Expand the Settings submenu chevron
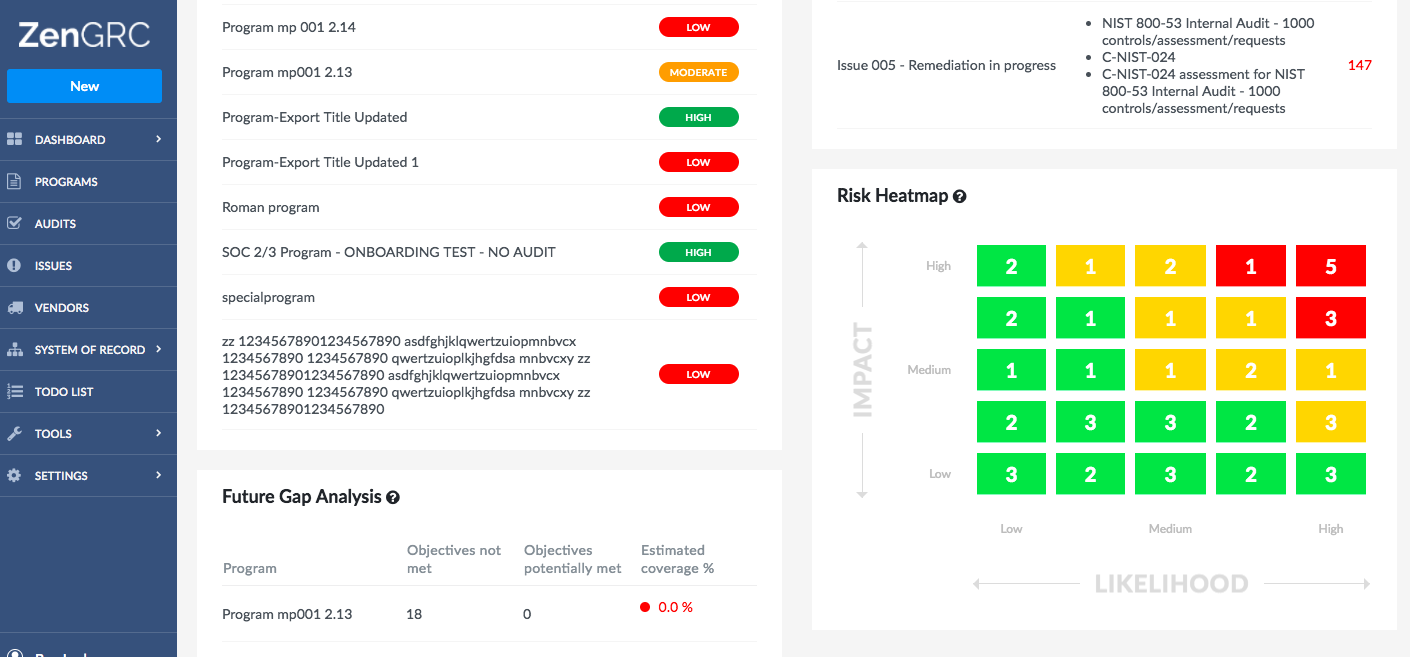Screen dimensions: 1410x657 (158, 476)
